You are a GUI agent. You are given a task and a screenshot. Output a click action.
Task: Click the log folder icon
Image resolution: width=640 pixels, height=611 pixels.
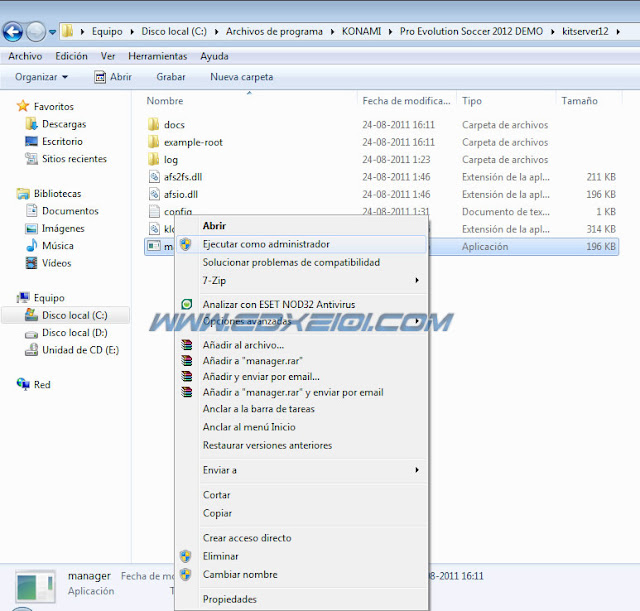coord(154,159)
